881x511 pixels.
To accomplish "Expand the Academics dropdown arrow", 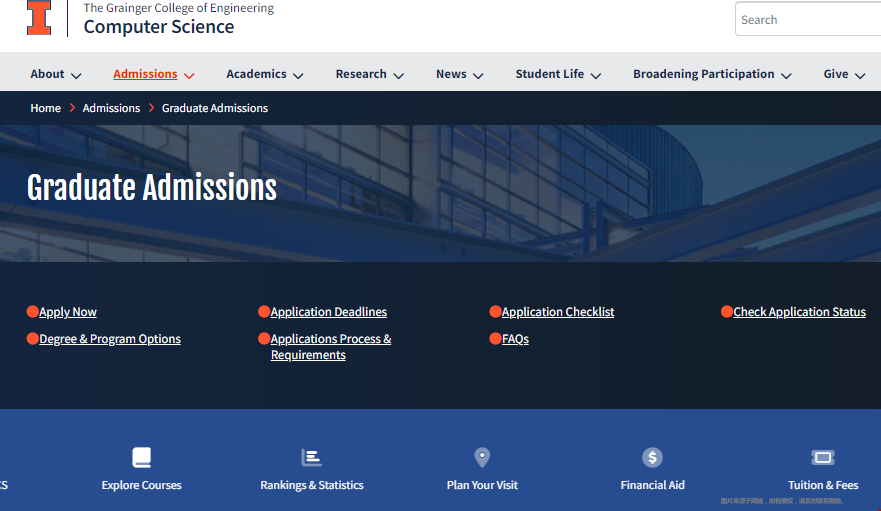I will [x=298, y=76].
